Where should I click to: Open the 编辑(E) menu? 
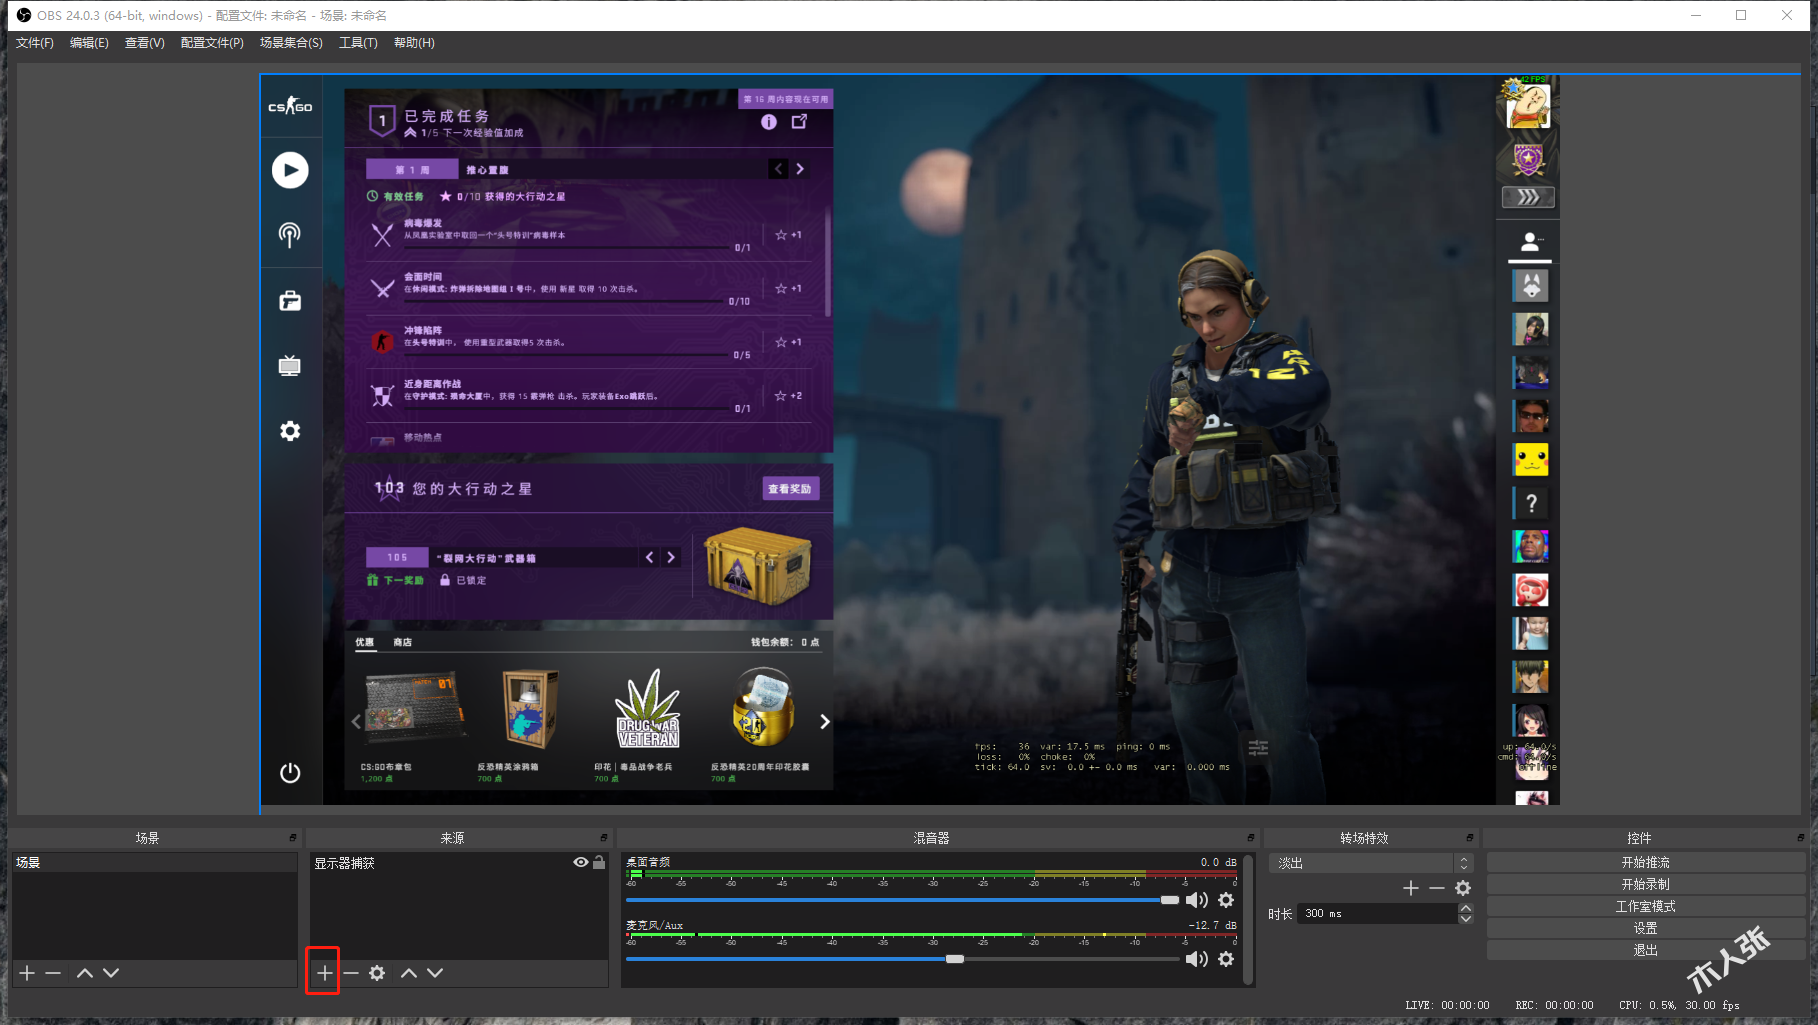pos(89,43)
